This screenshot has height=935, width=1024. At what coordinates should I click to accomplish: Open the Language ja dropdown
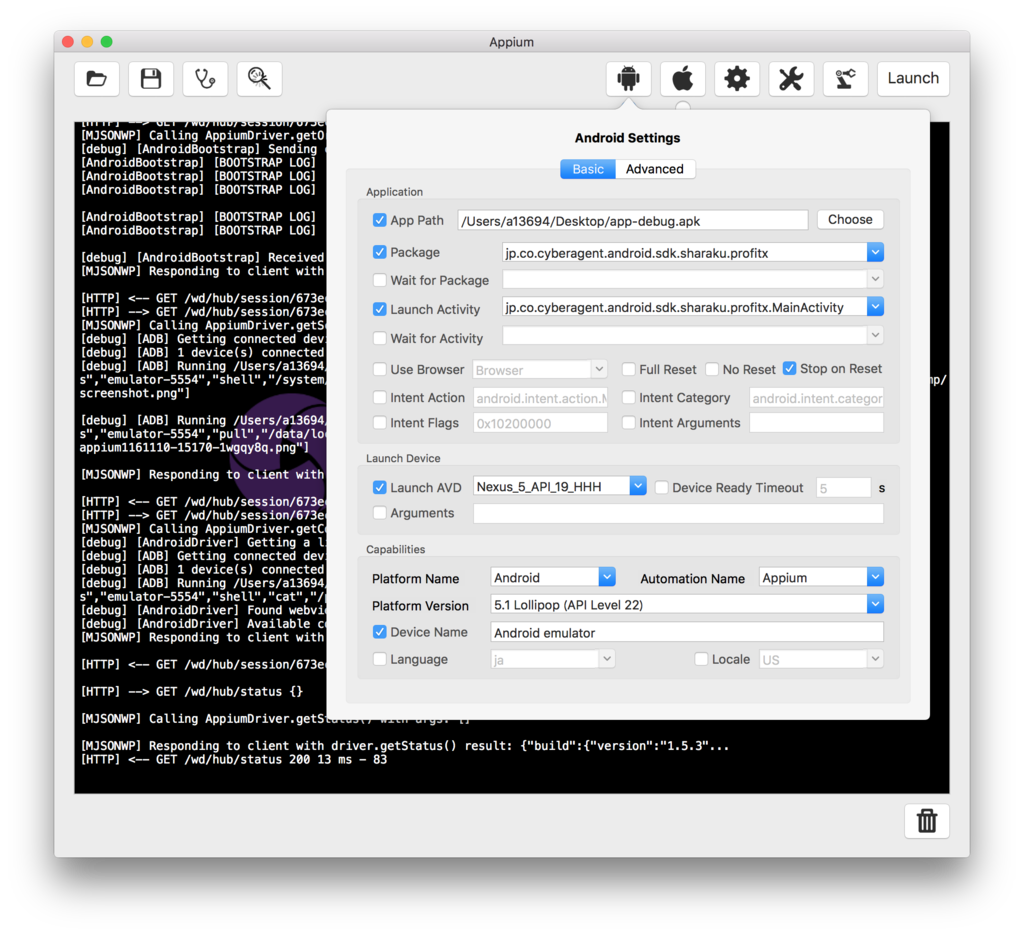coord(607,659)
